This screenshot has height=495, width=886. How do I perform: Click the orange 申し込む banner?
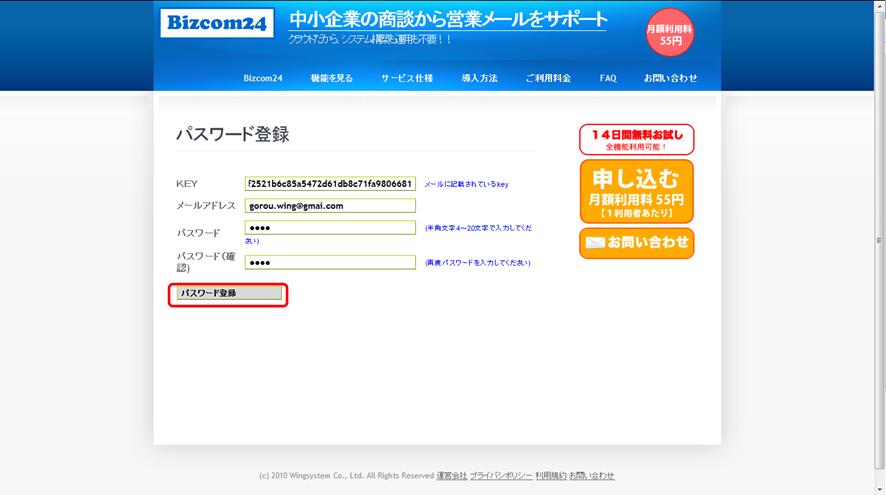click(x=636, y=190)
